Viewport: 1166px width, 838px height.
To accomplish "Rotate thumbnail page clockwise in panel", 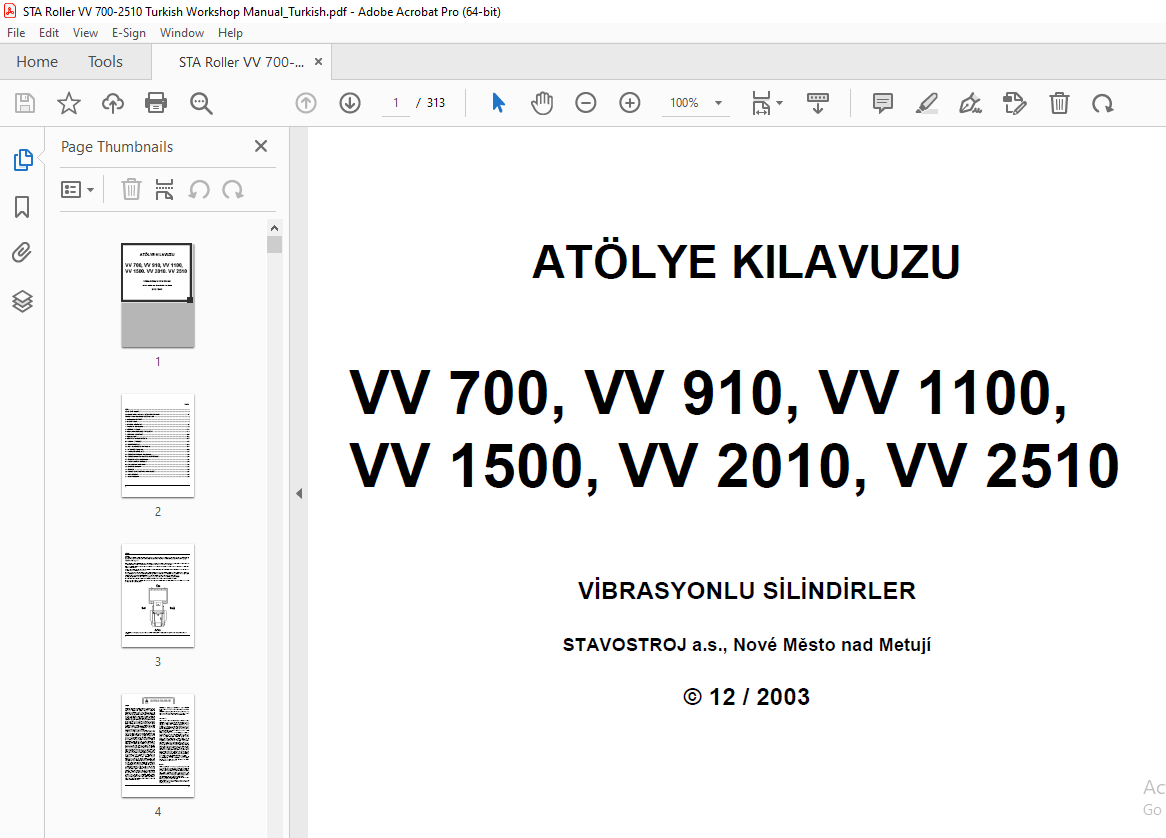I will pyautogui.click(x=233, y=190).
